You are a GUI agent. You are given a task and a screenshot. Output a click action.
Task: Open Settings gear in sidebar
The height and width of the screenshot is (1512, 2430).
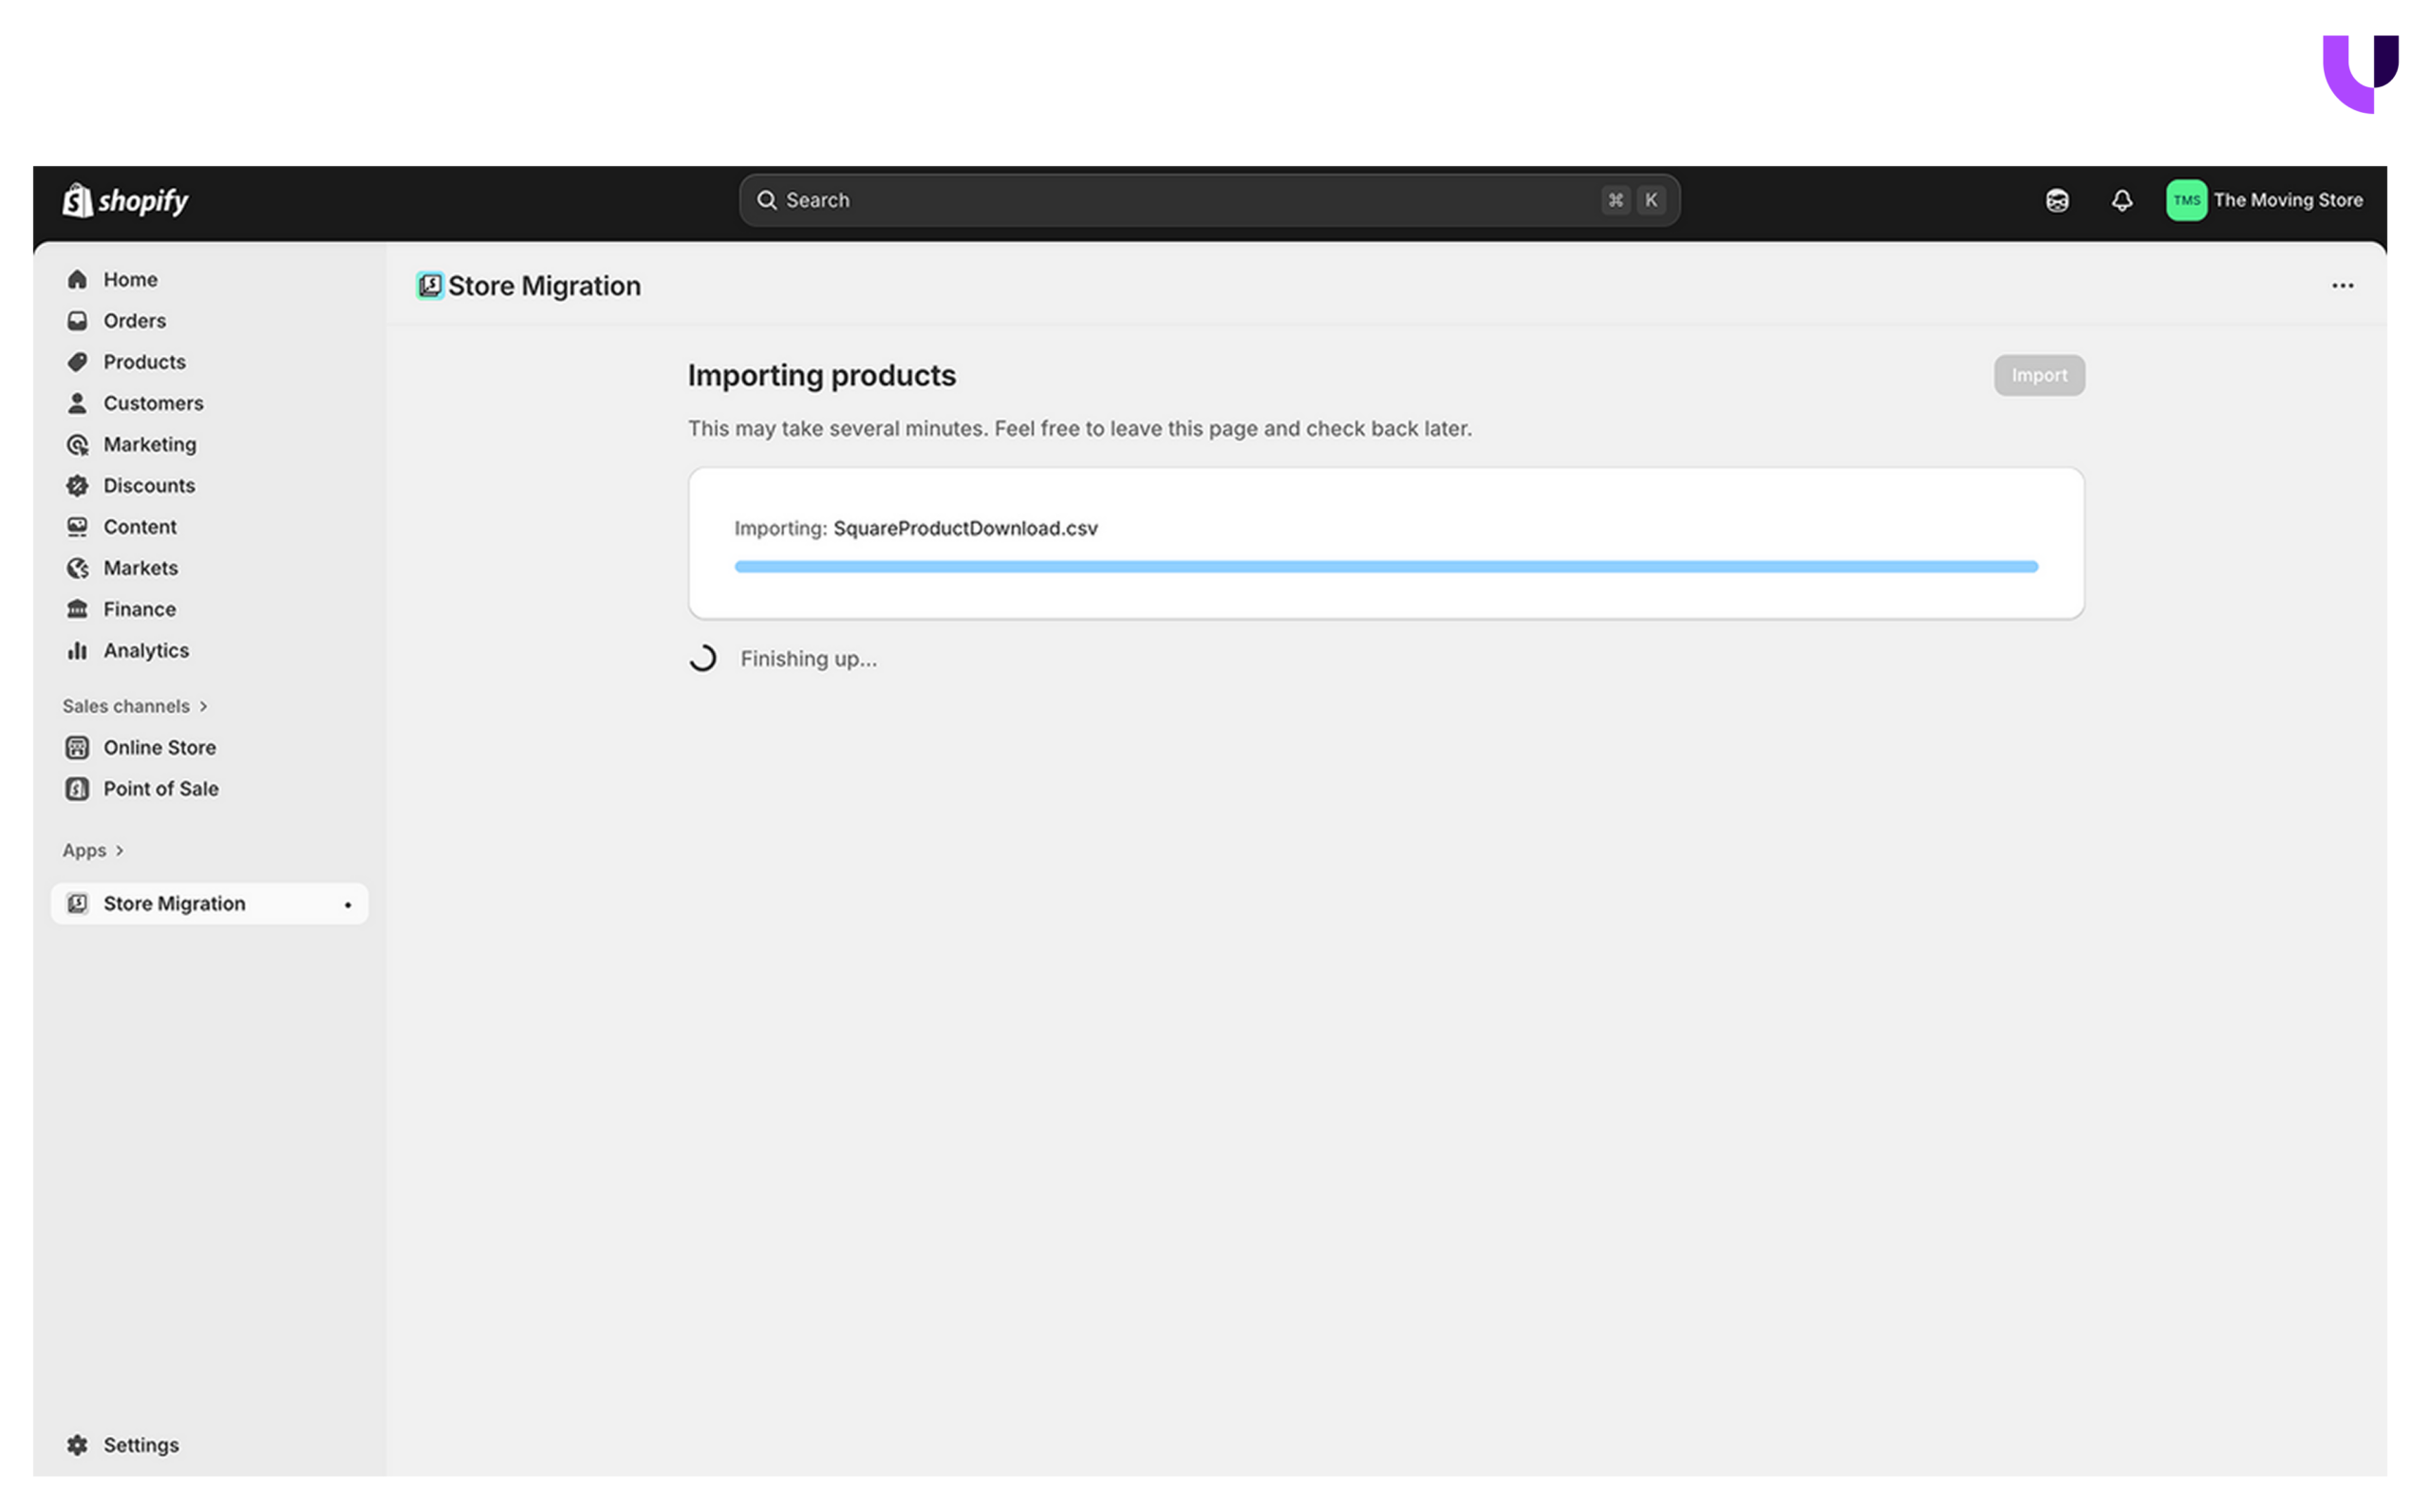point(77,1444)
